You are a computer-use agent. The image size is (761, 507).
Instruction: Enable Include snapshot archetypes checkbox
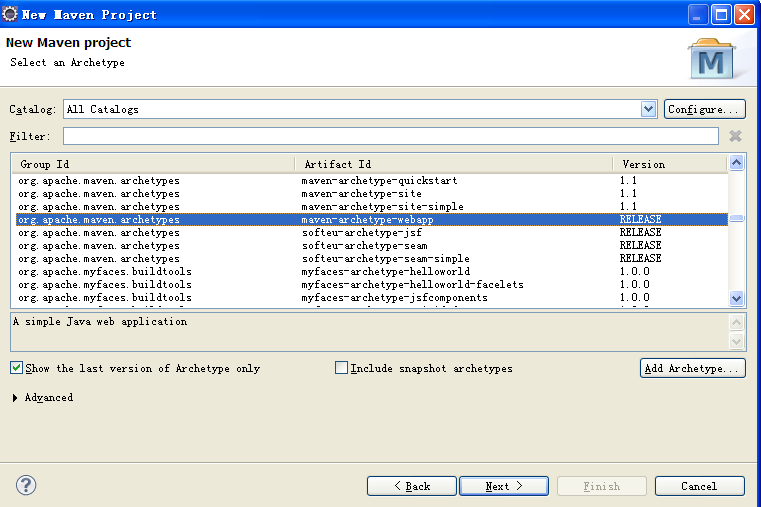pos(341,368)
